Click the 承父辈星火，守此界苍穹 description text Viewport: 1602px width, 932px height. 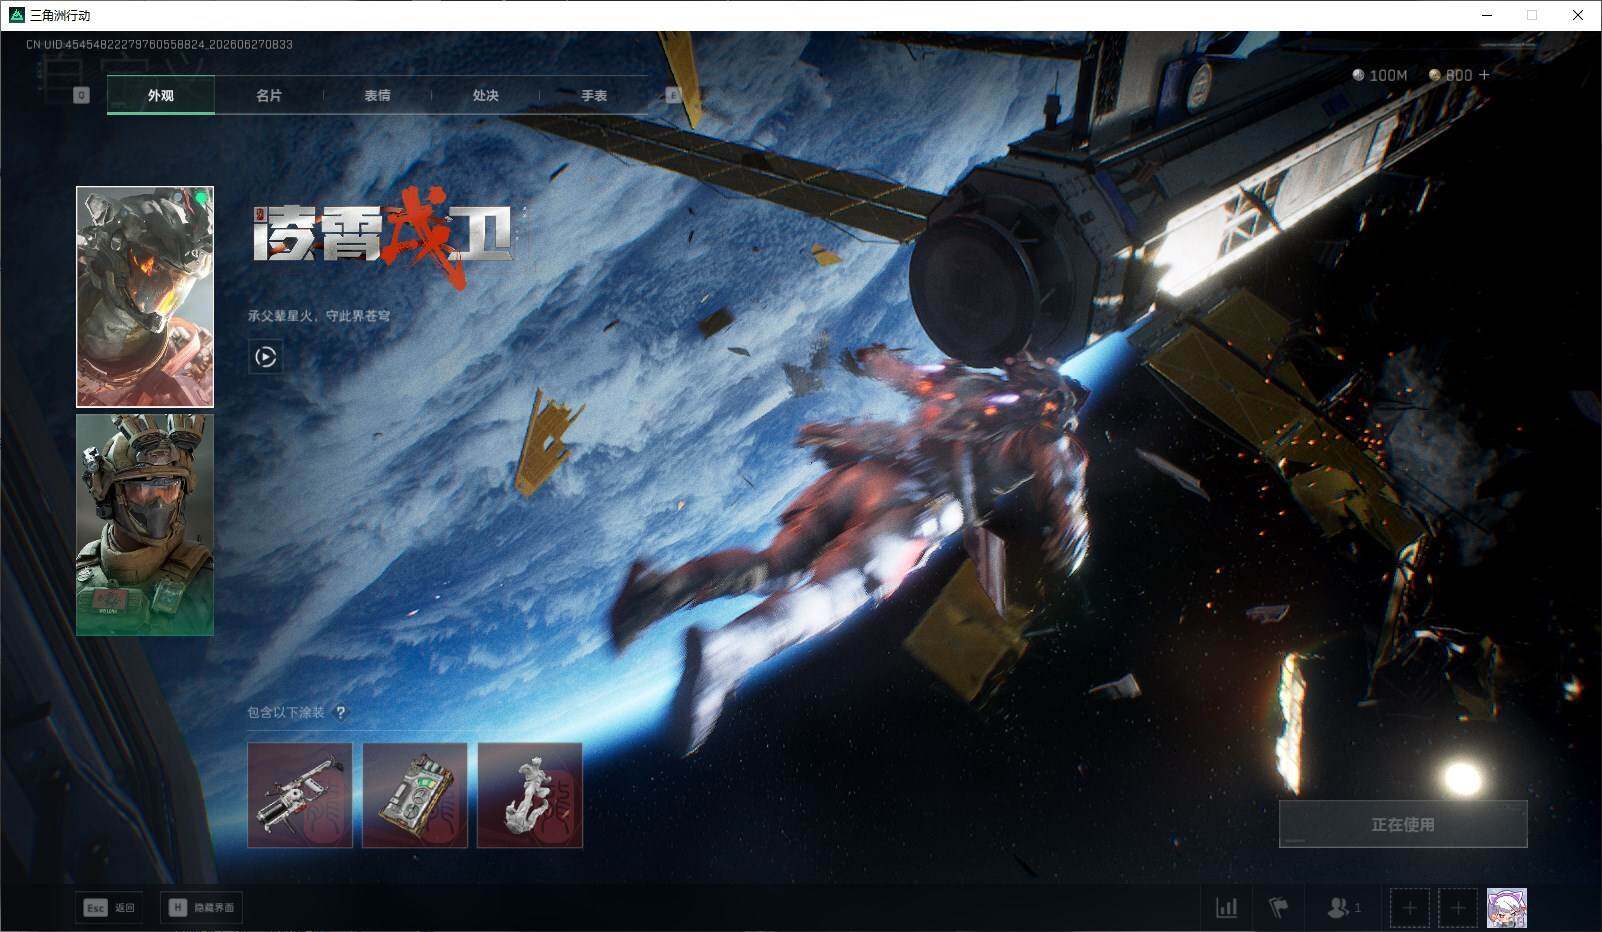319,316
